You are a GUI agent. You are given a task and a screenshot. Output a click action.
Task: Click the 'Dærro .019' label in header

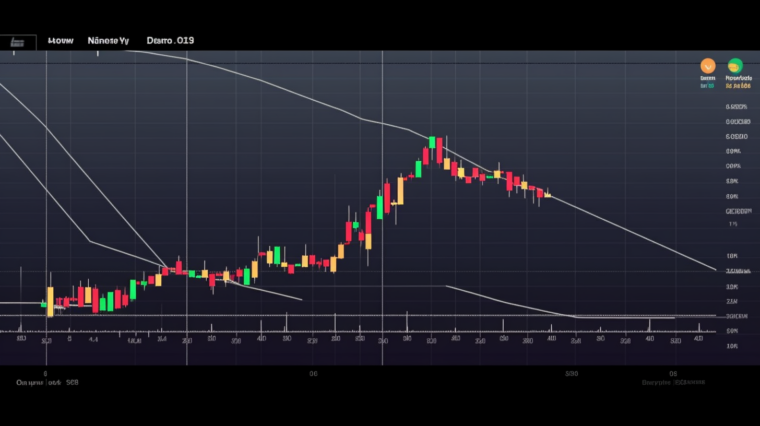coord(170,41)
